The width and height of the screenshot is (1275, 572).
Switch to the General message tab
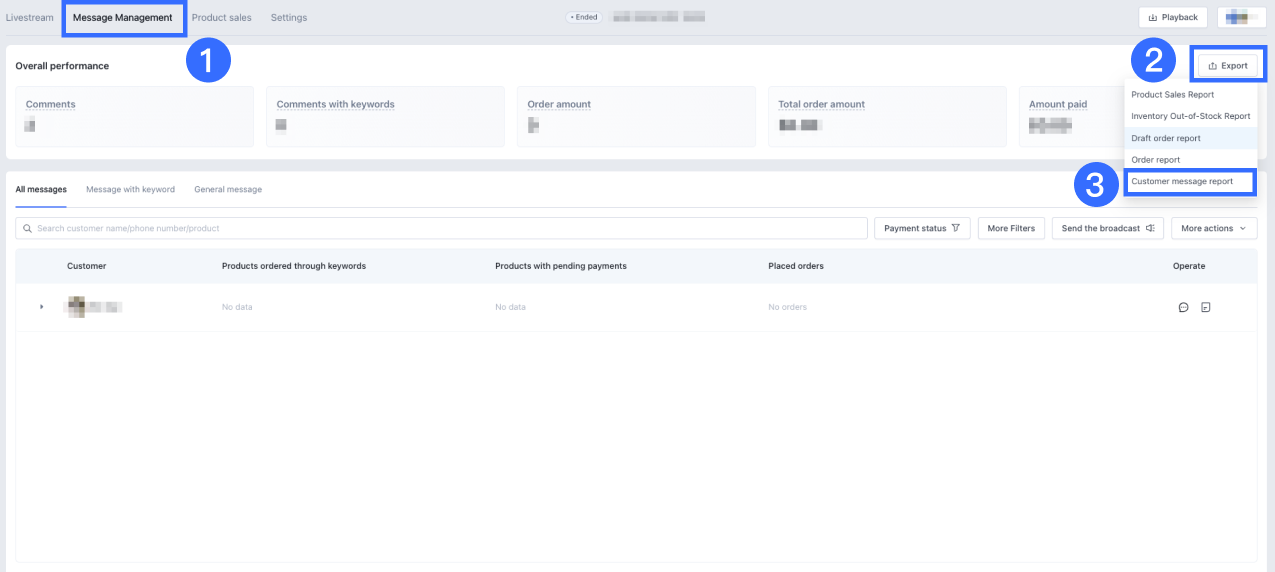pos(228,189)
